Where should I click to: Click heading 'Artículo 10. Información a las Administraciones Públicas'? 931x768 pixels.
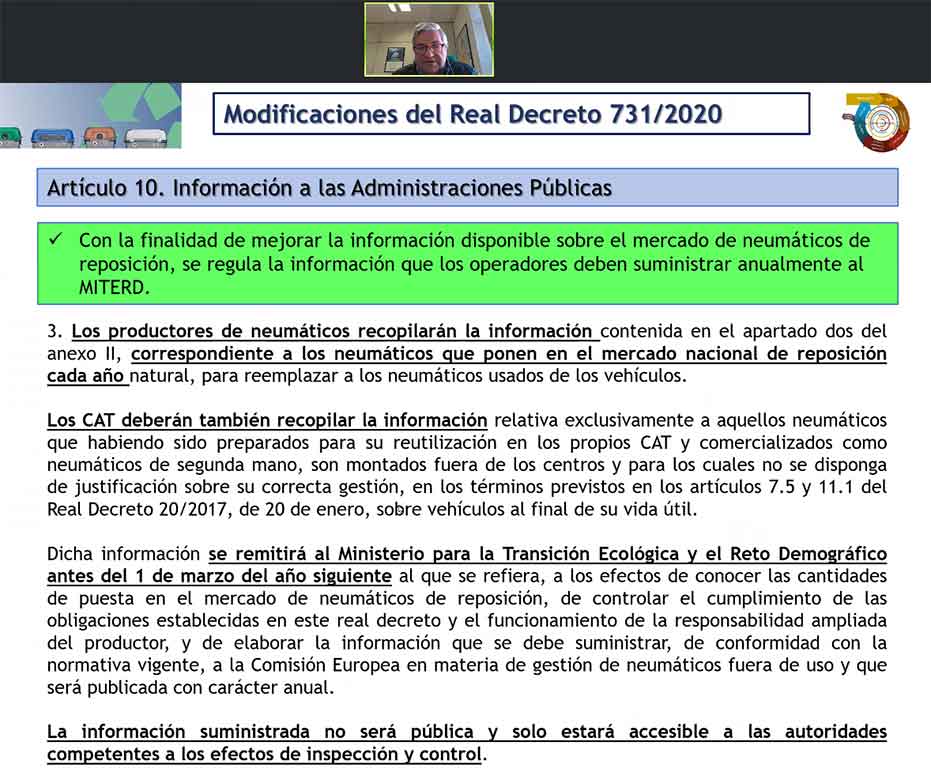coord(330,188)
